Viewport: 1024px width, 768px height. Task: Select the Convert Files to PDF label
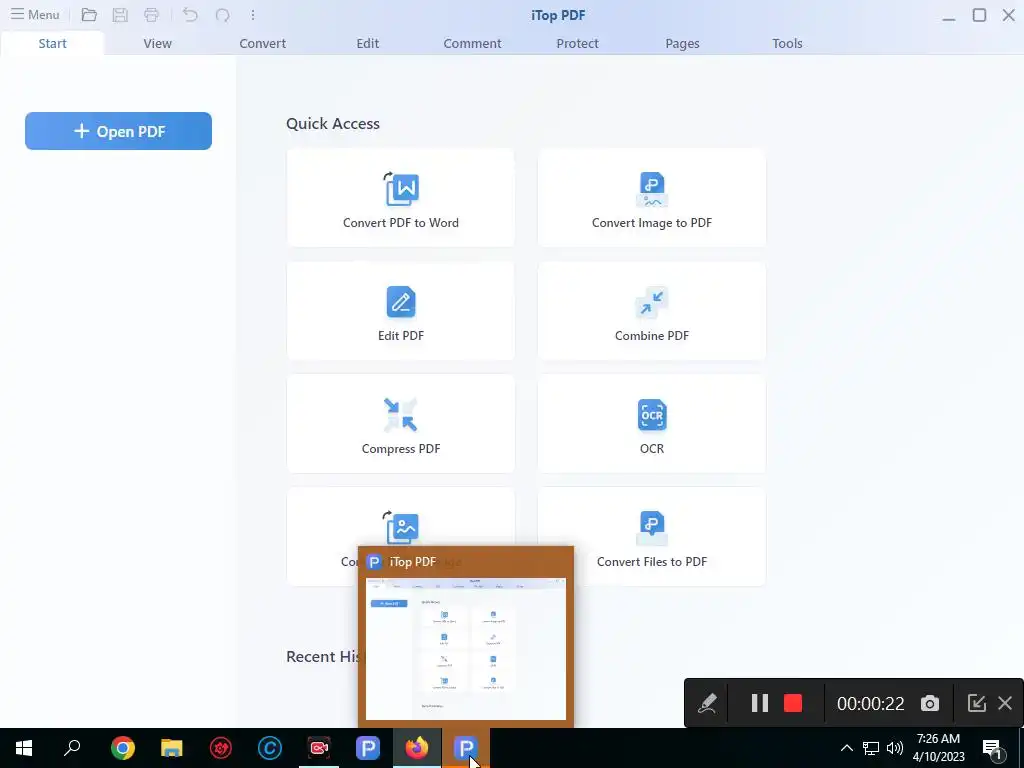click(652, 562)
